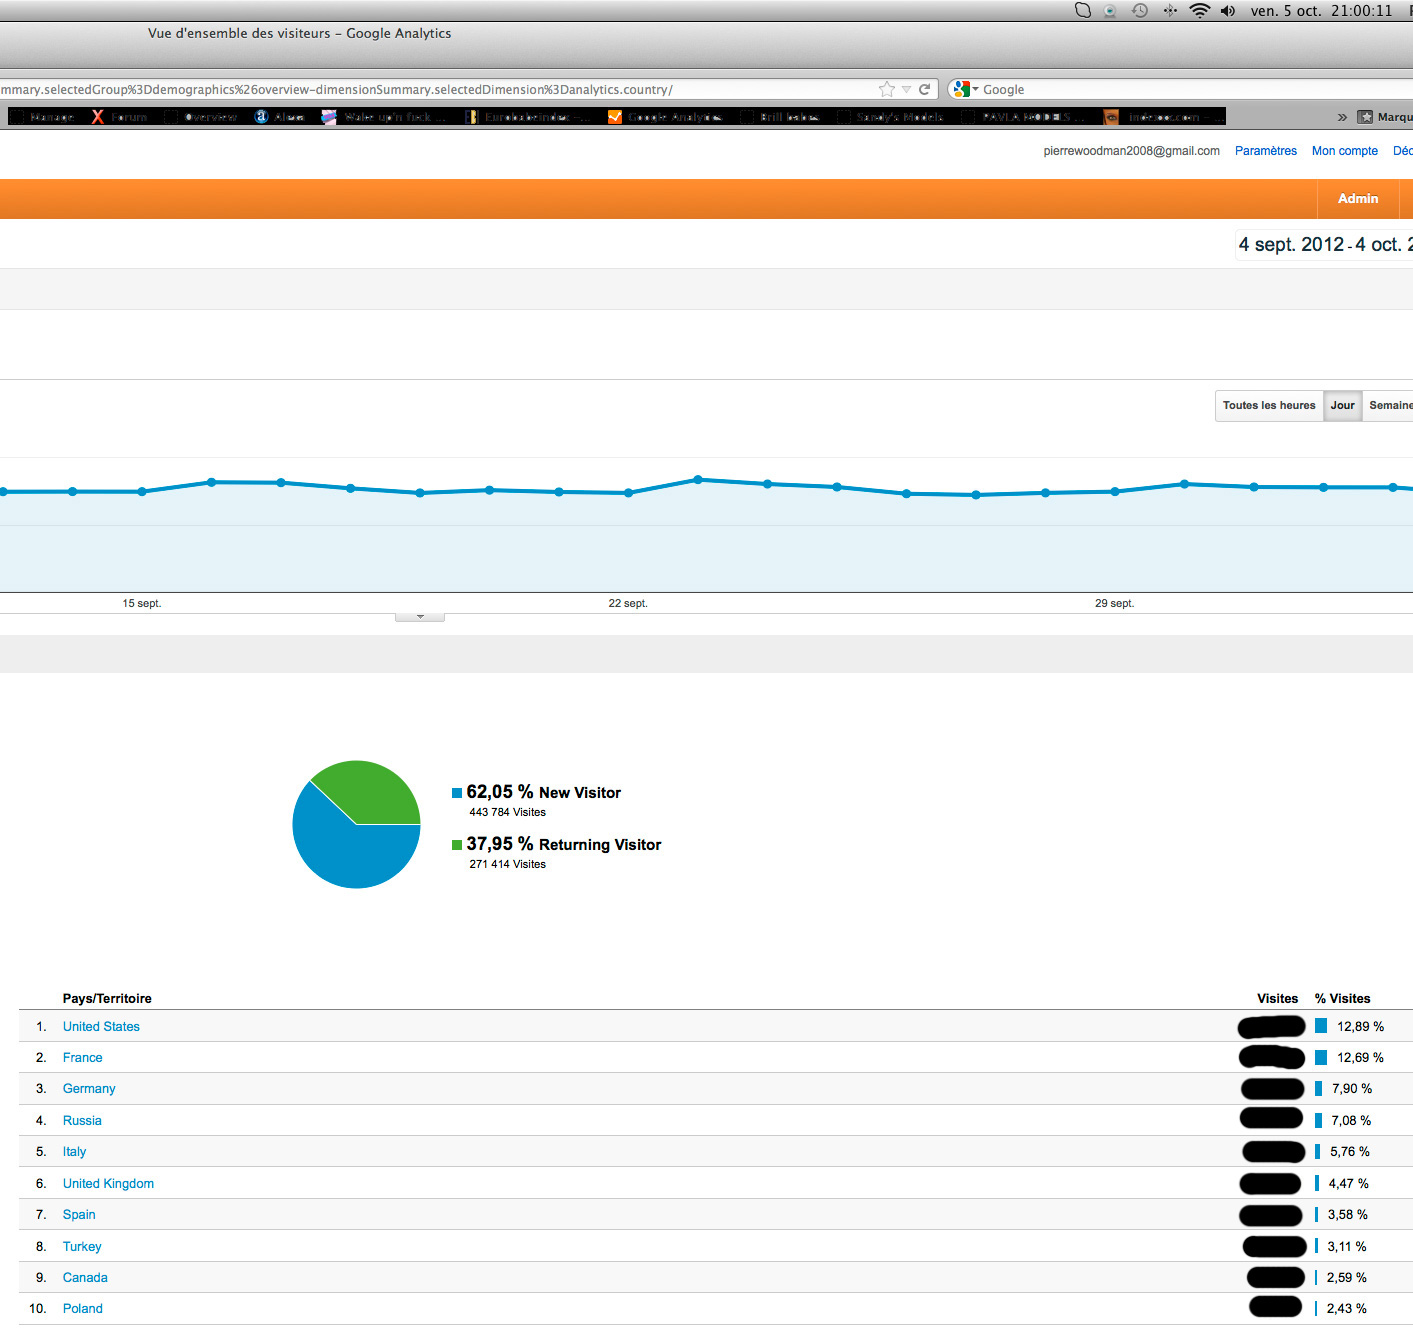
Task: Open the URL history dropdown arrow
Action: [906, 89]
